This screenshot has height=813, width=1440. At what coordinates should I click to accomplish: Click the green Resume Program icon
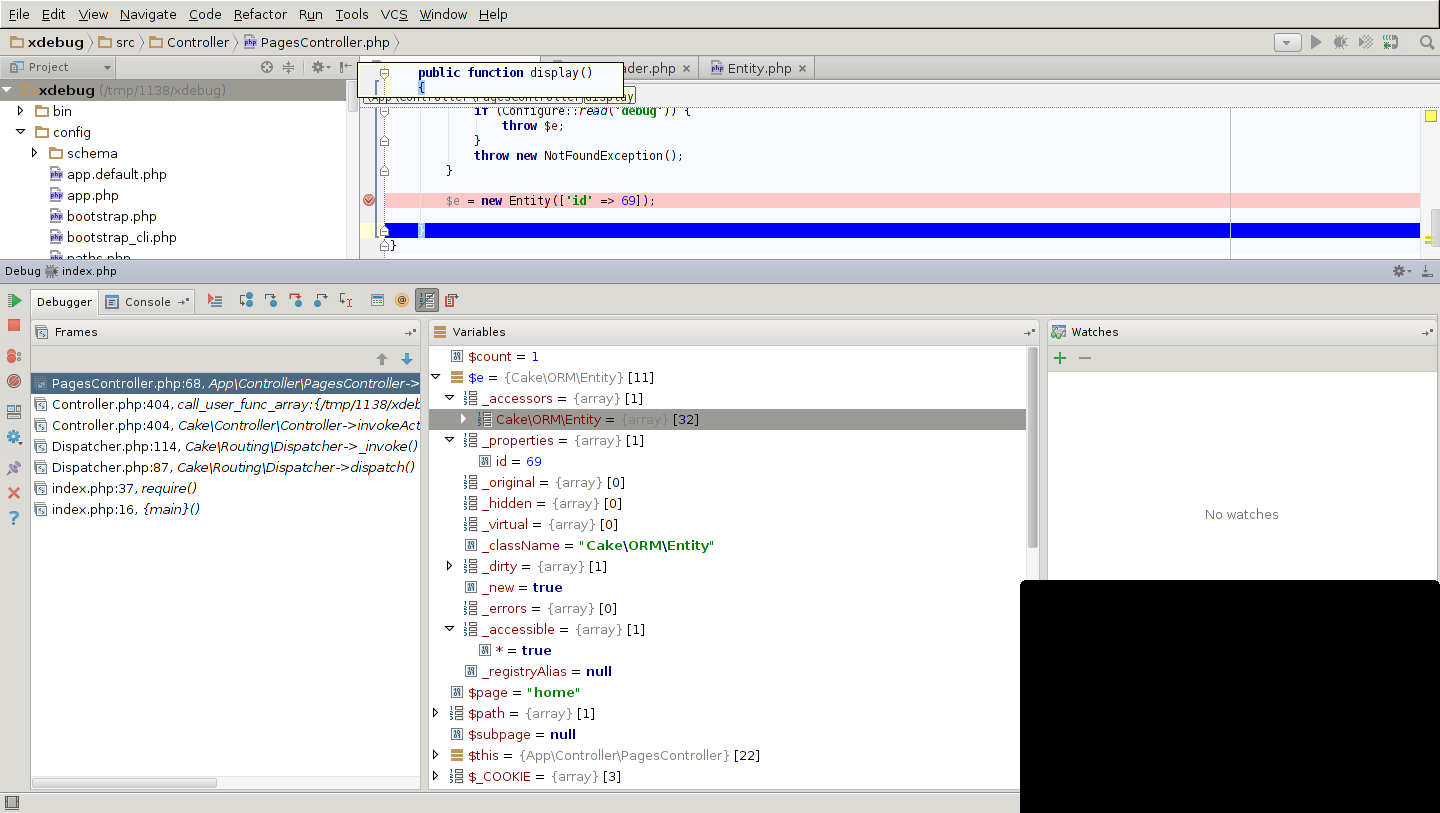point(14,301)
